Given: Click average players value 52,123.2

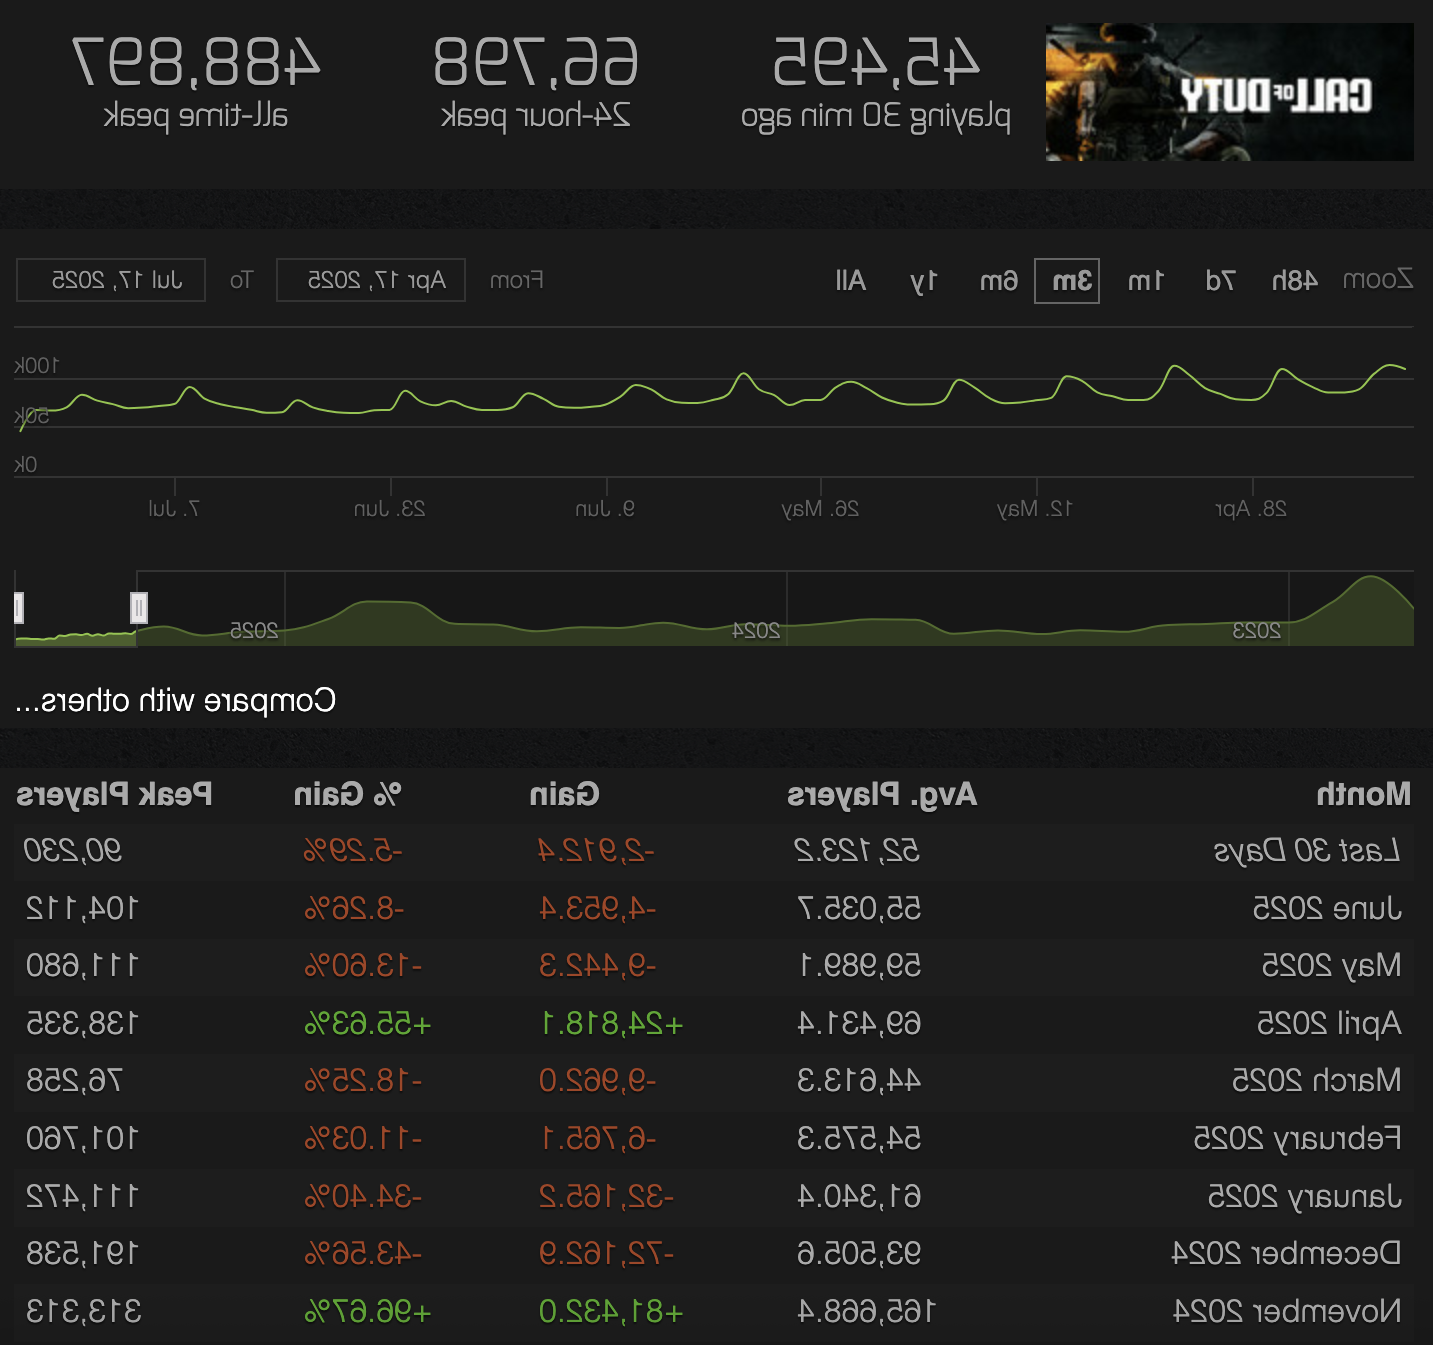Looking at the screenshot, I should pyautogui.click(x=857, y=851).
